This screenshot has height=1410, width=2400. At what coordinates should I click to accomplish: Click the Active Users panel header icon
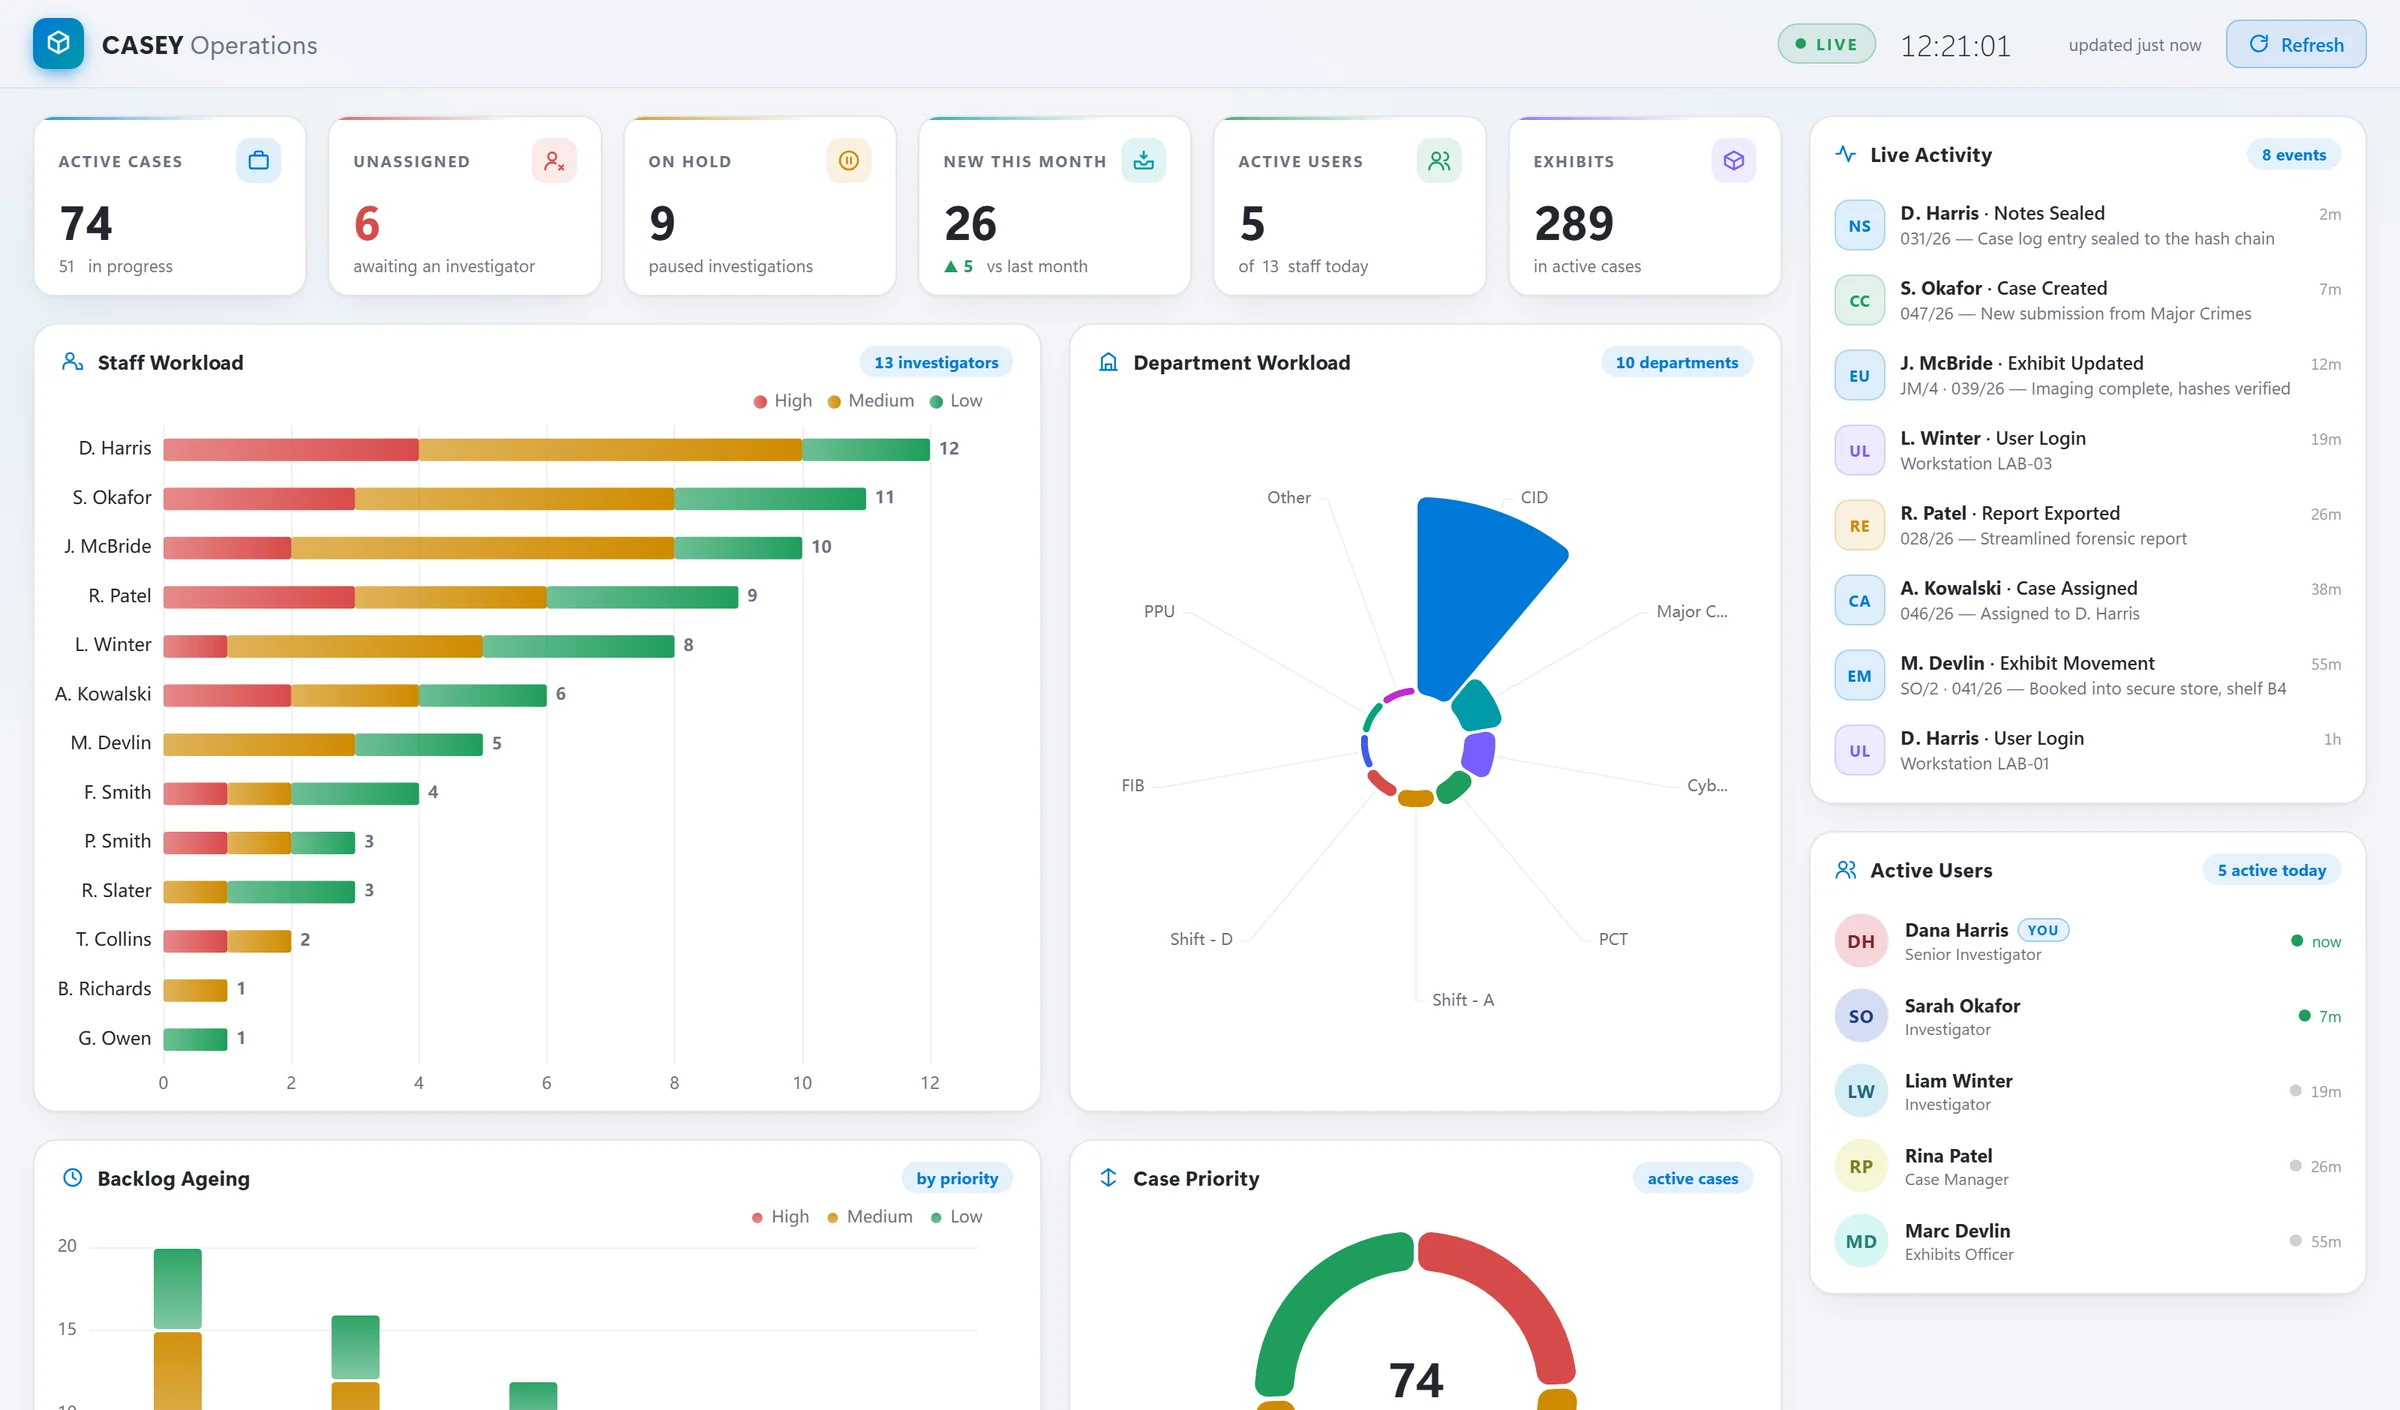(1846, 870)
